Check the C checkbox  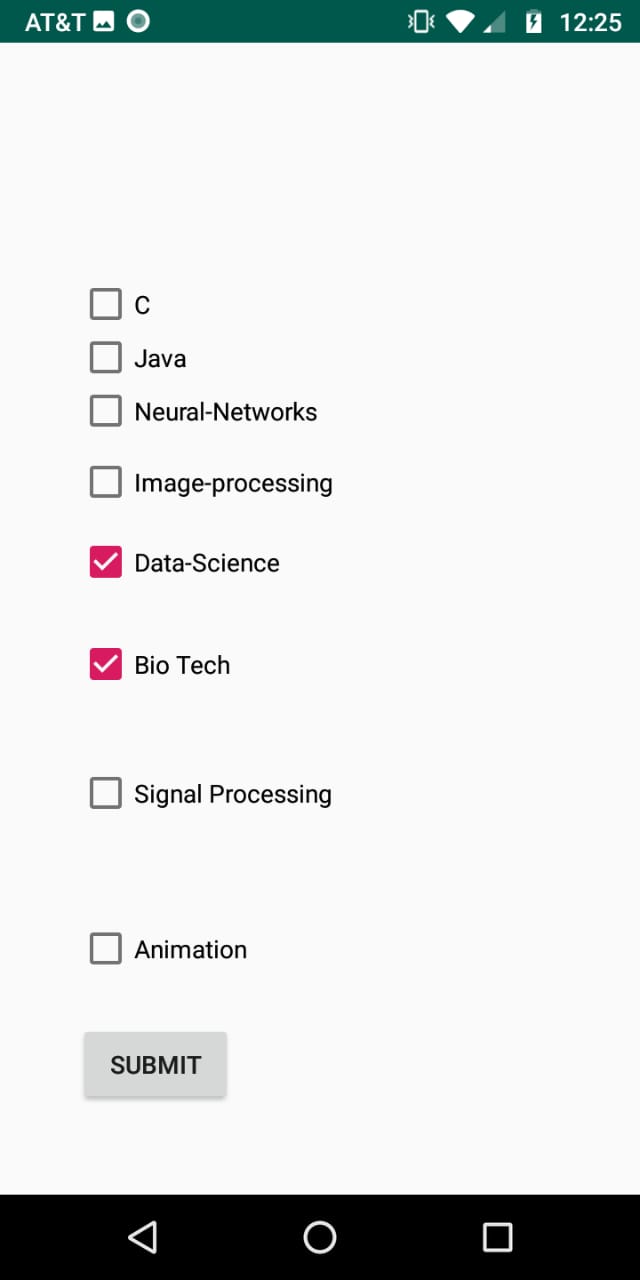pos(106,304)
